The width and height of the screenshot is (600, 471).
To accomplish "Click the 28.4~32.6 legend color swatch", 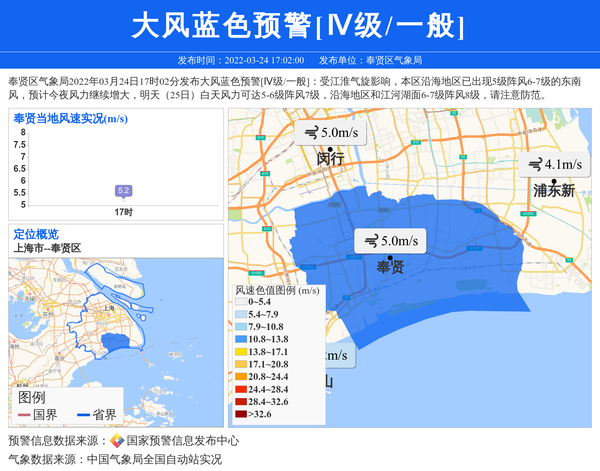I will pos(241,402).
